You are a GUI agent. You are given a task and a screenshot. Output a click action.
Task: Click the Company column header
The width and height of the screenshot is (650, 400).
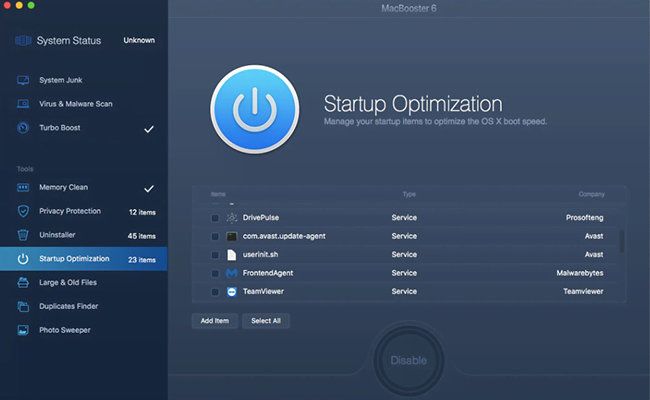pyautogui.click(x=592, y=194)
